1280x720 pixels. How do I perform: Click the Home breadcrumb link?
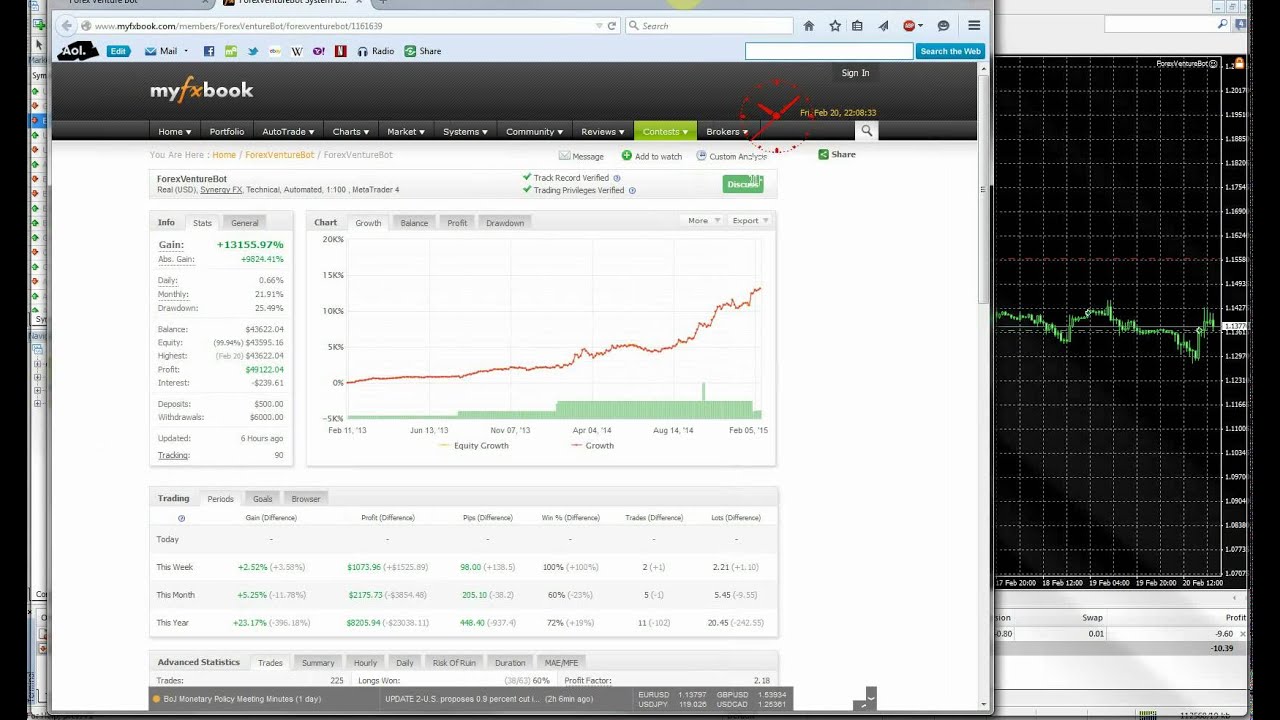point(224,155)
